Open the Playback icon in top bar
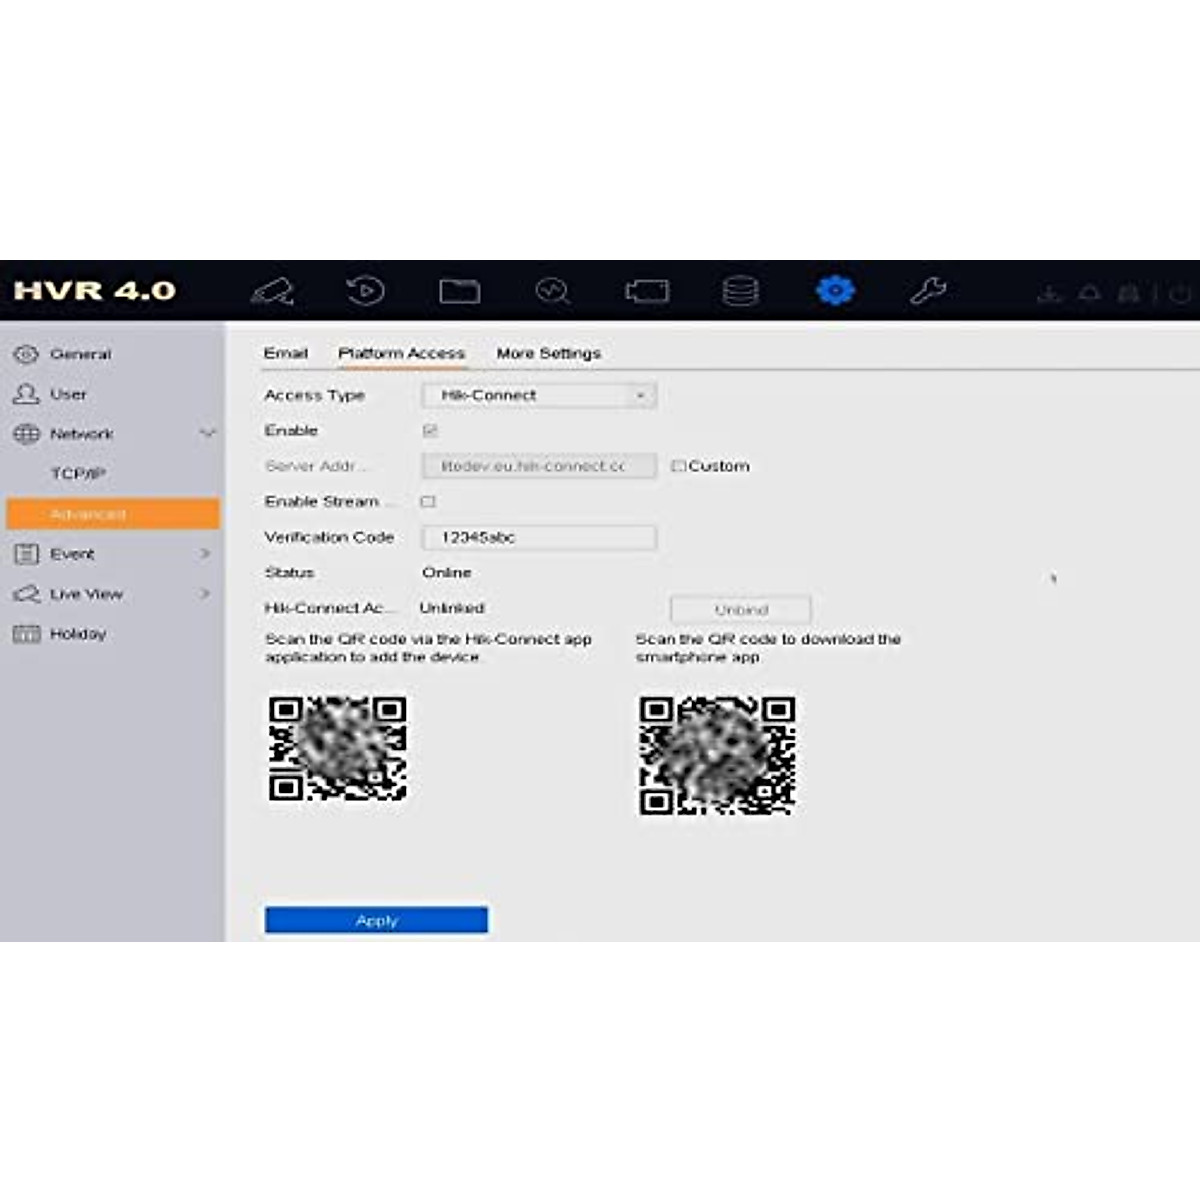 365,291
